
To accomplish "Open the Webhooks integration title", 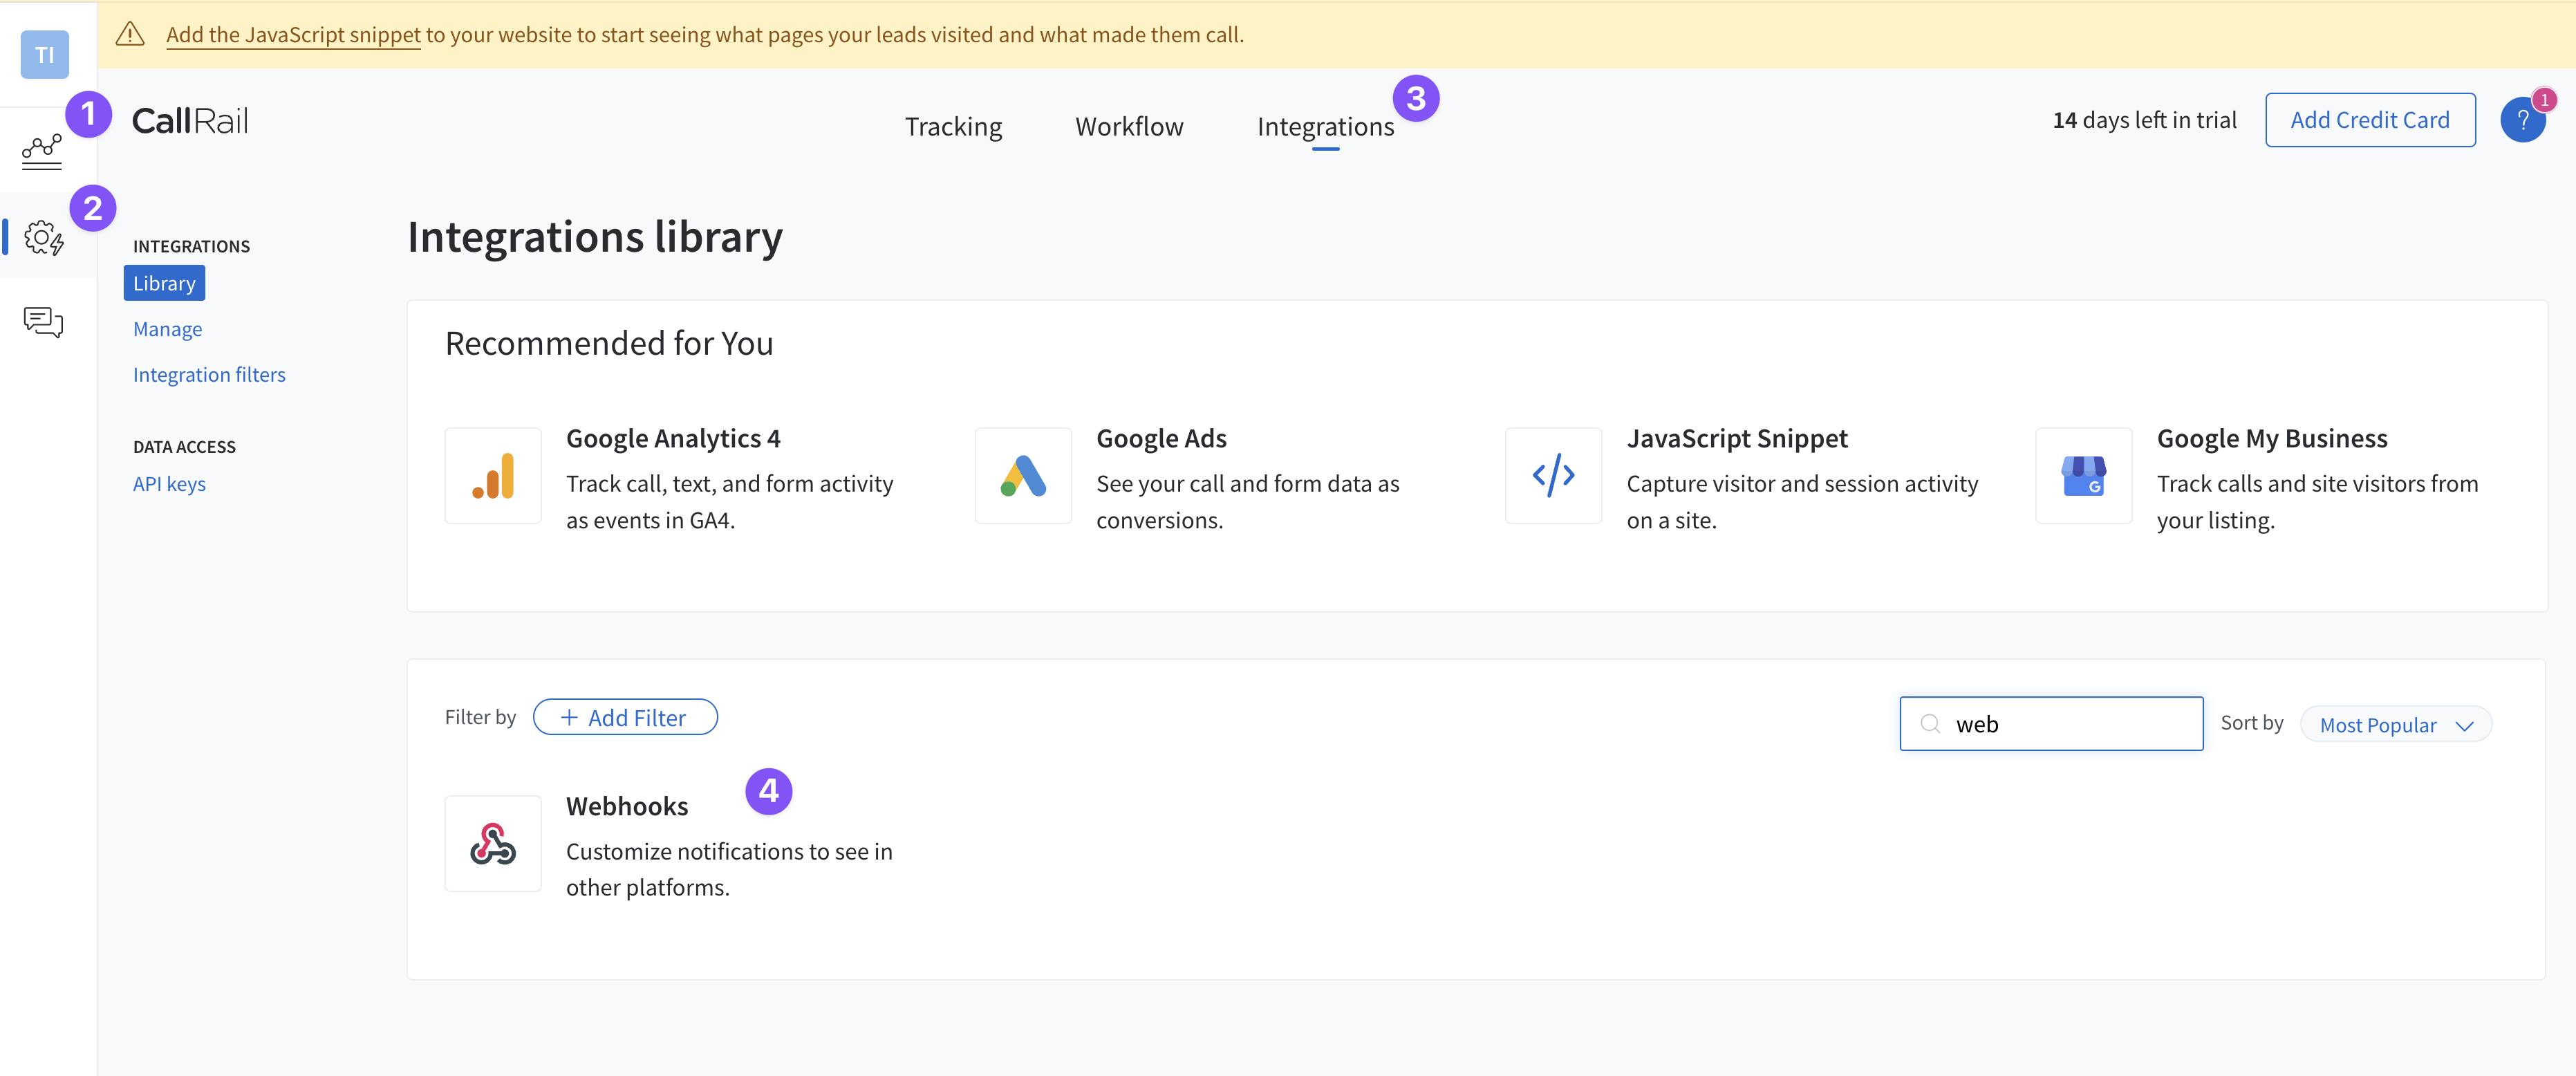I will point(627,806).
